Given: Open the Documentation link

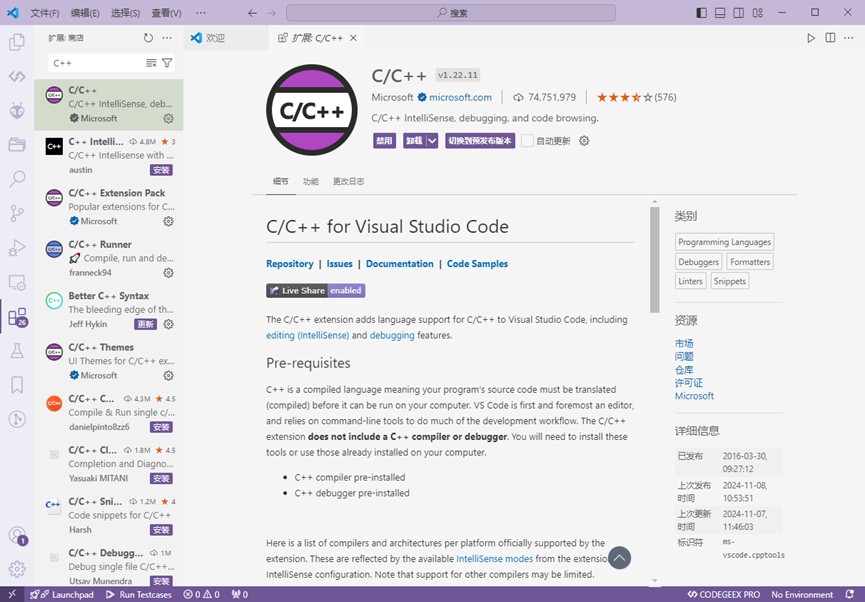Looking at the screenshot, I should pos(399,264).
